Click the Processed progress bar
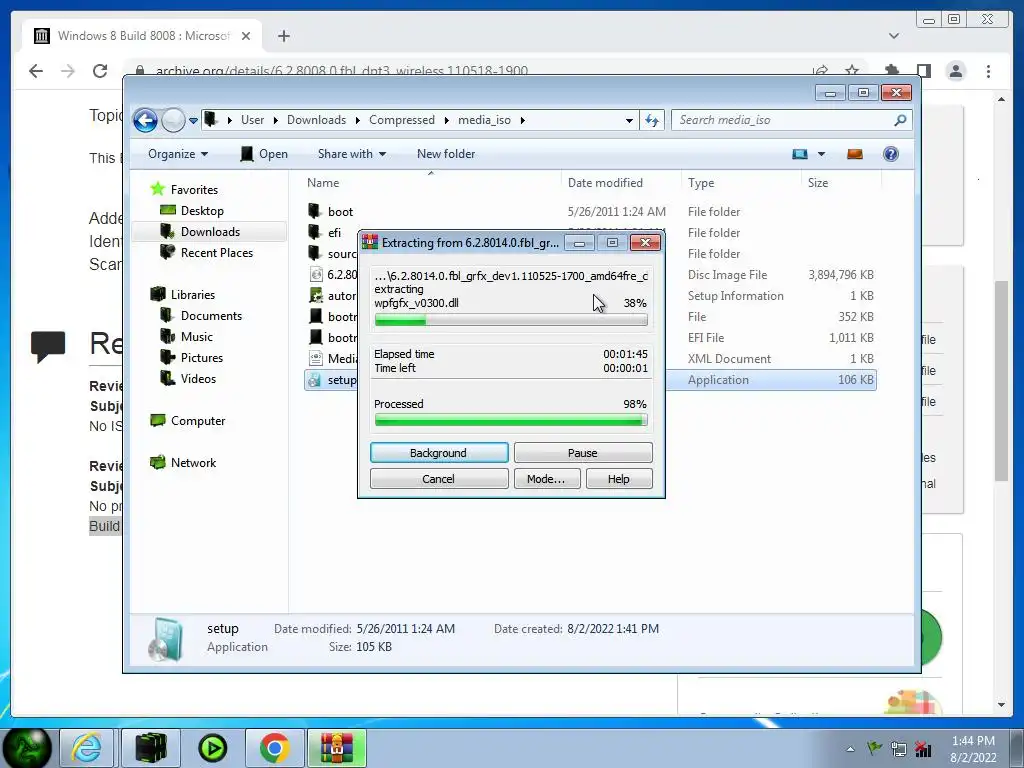This screenshot has width=1024, height=768. [x=511, y=421]
